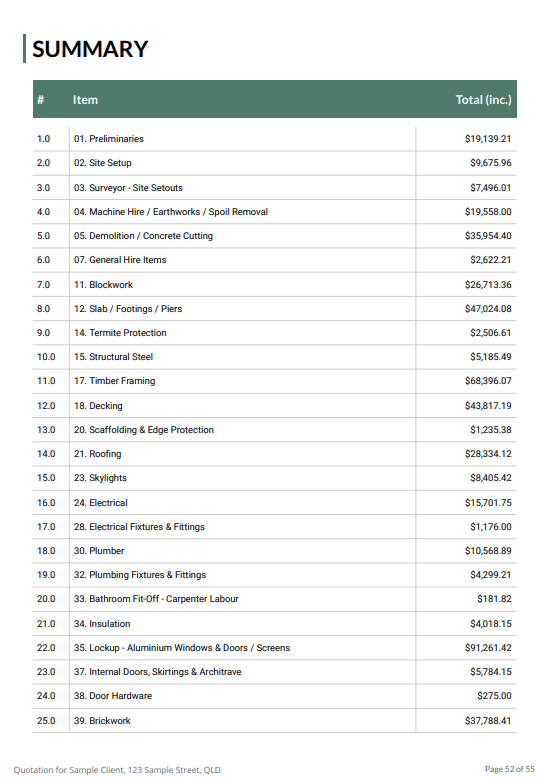Viewport: 547px width, 778px height.
Task: Select '28. Electrical Fixtures & Fittings'
Action: tap(139, 527)
